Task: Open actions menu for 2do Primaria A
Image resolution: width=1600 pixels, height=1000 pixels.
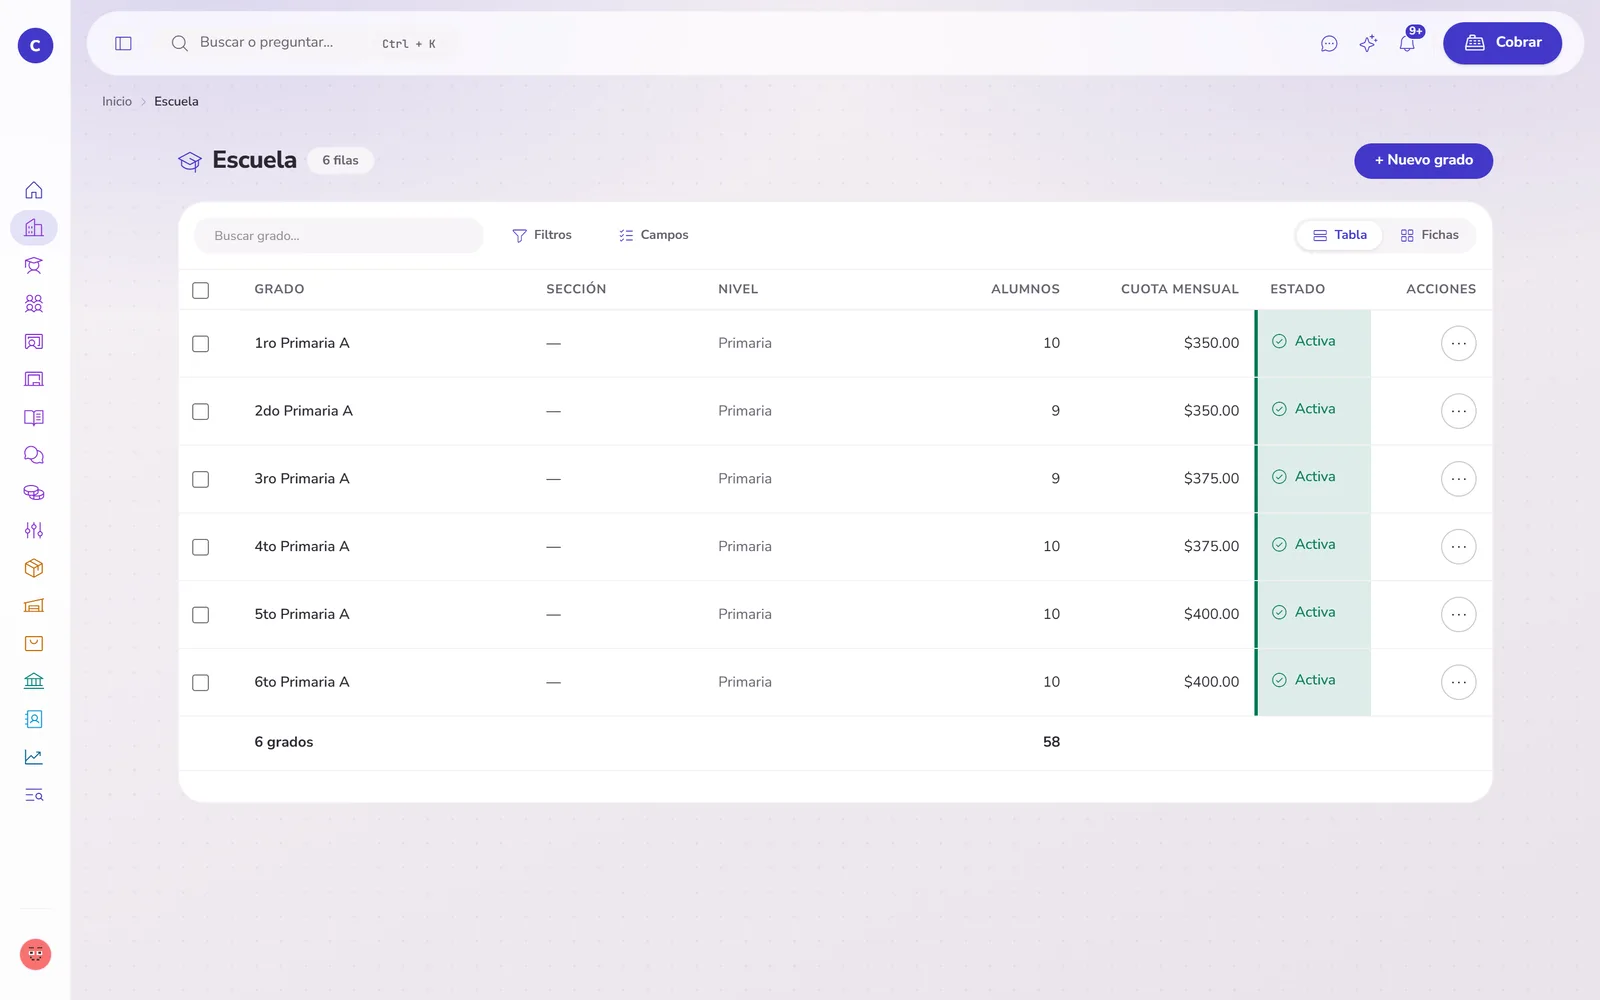Action: point(1458,411)
